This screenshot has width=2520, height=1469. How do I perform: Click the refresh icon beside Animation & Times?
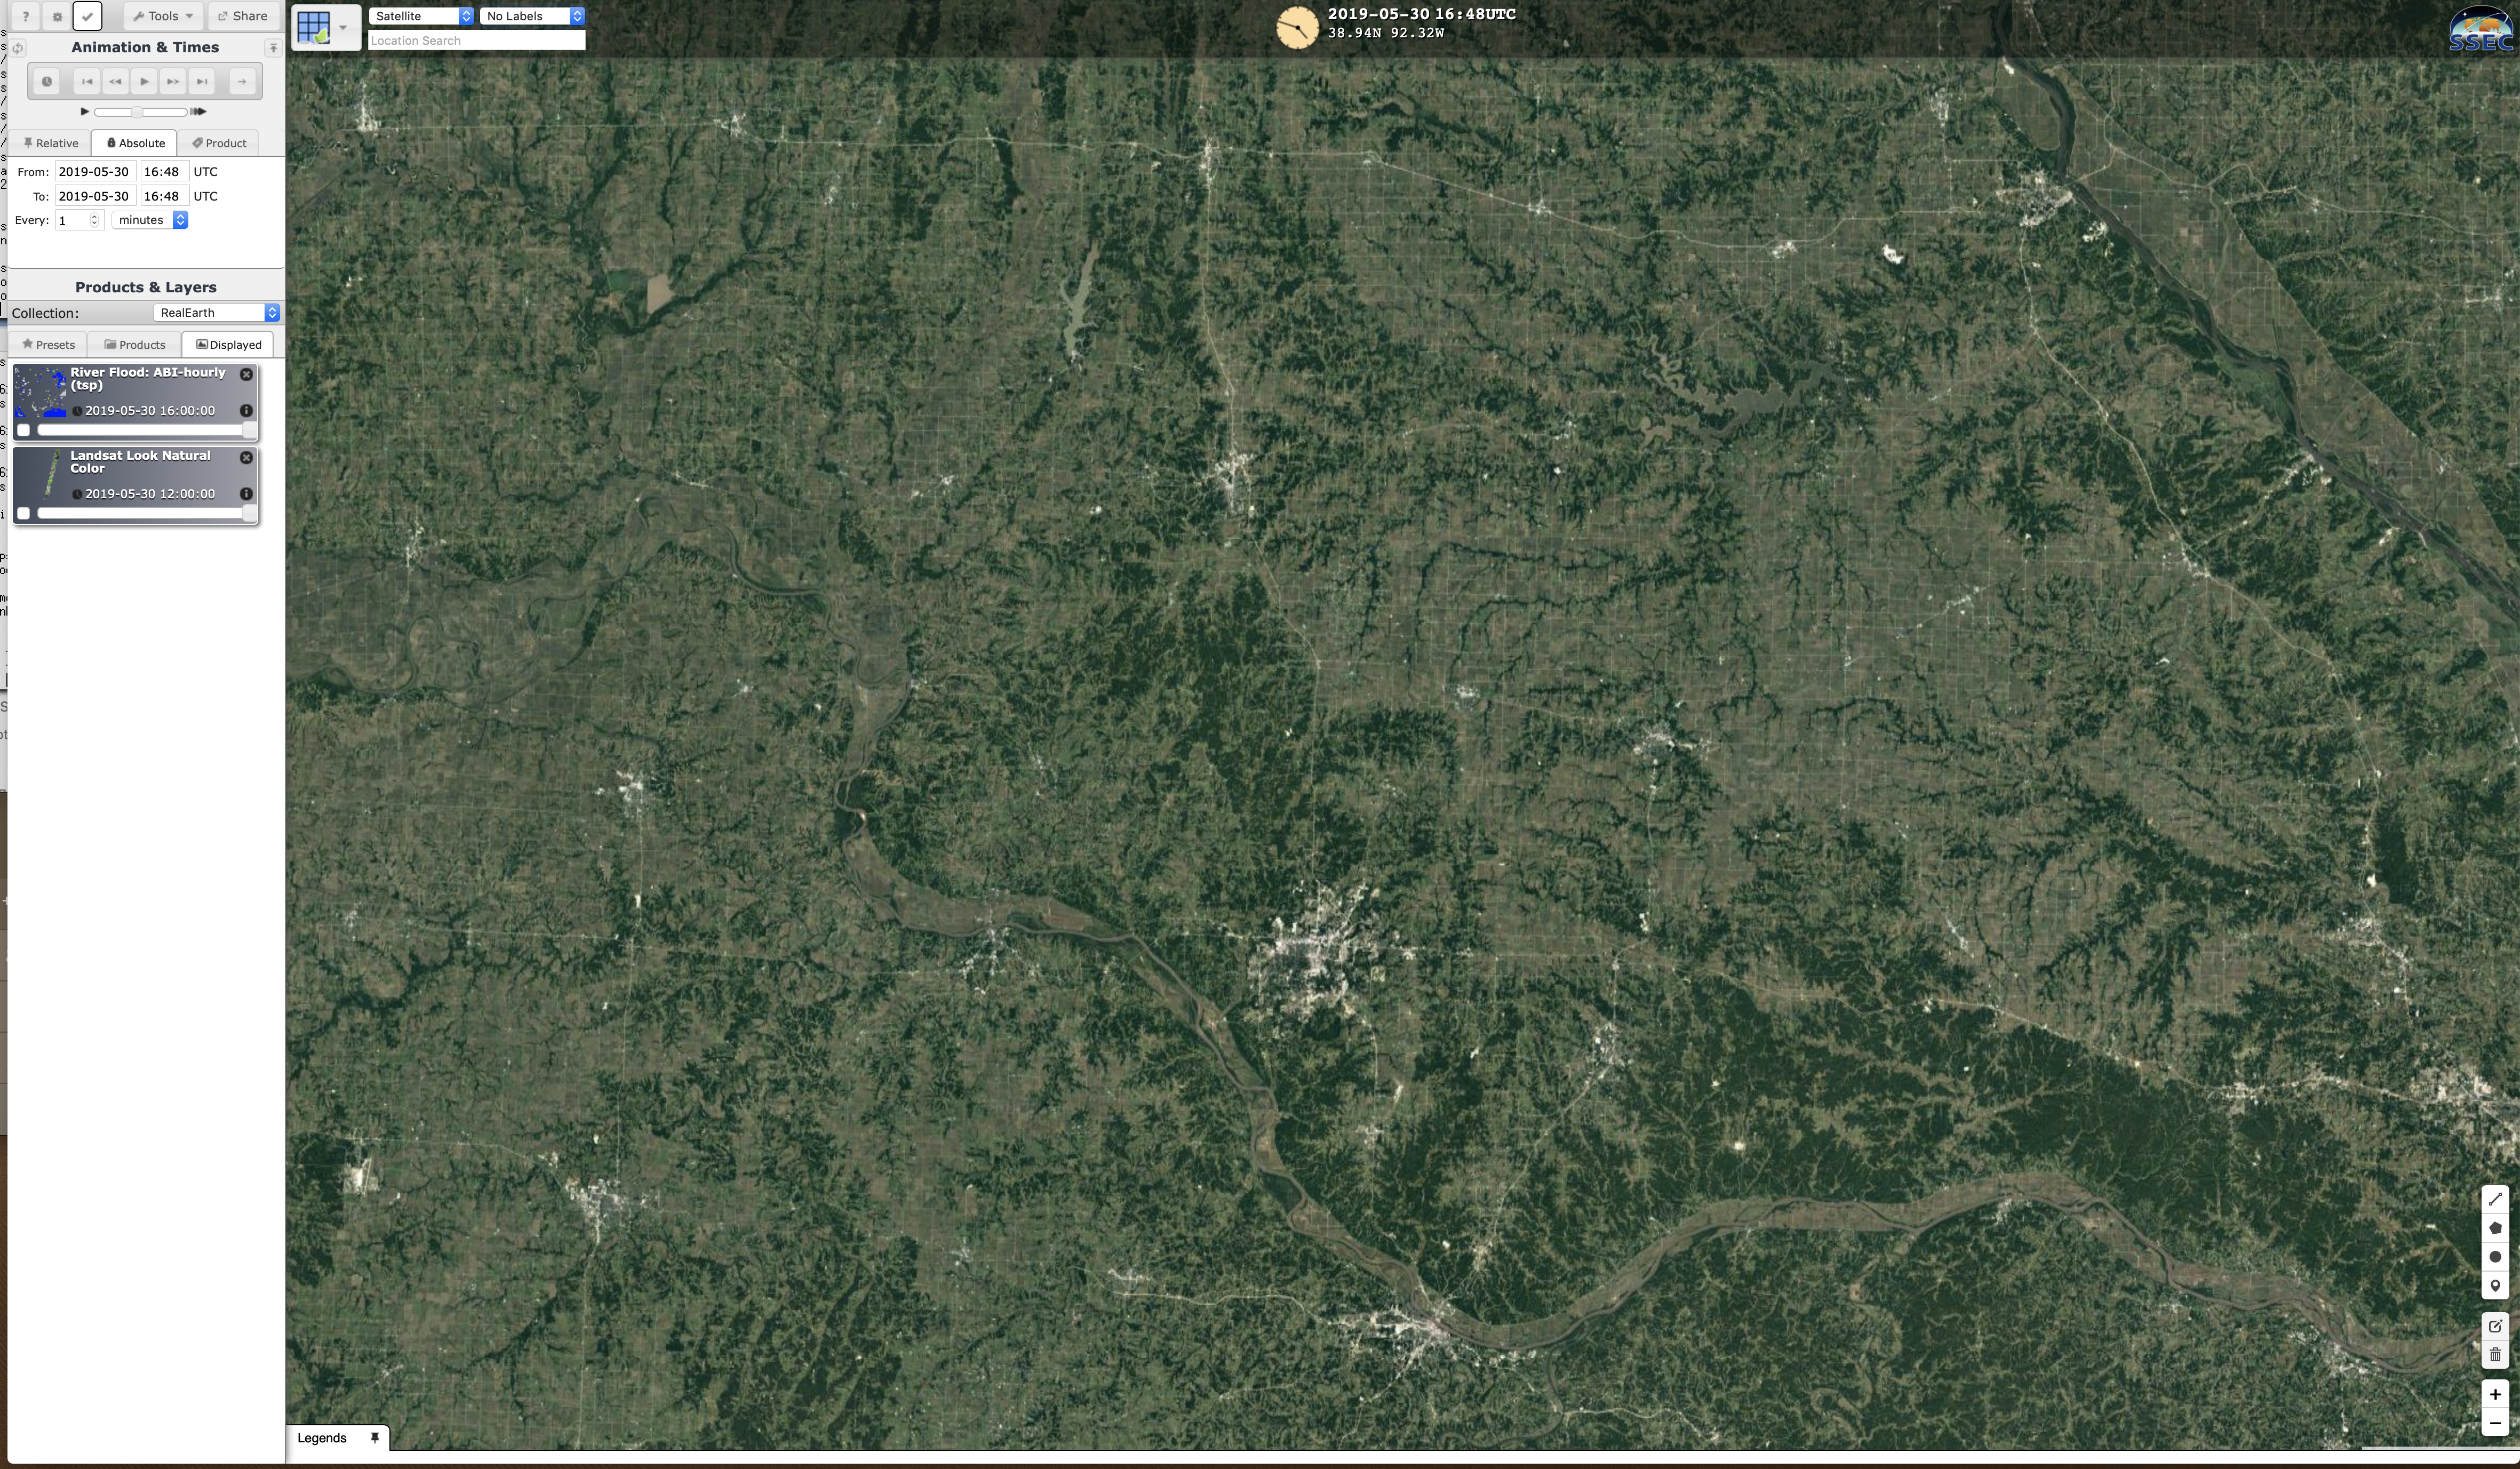coord(18,48)
